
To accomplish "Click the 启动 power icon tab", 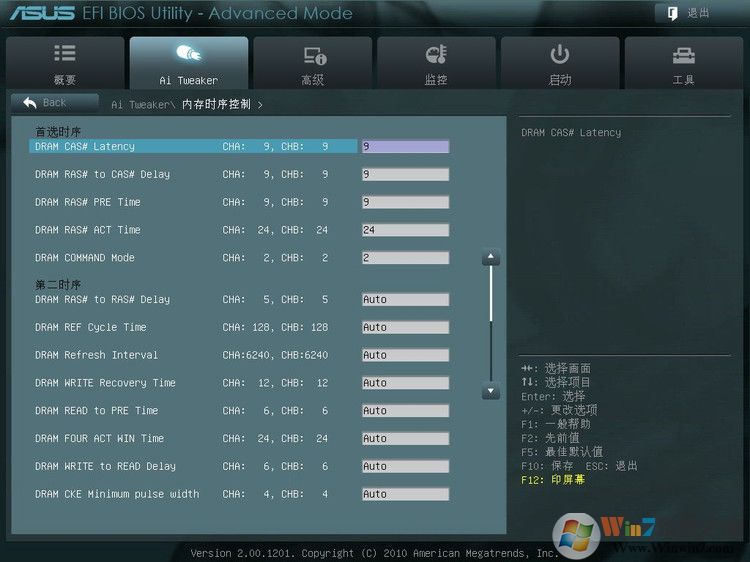I will point(560,62).
